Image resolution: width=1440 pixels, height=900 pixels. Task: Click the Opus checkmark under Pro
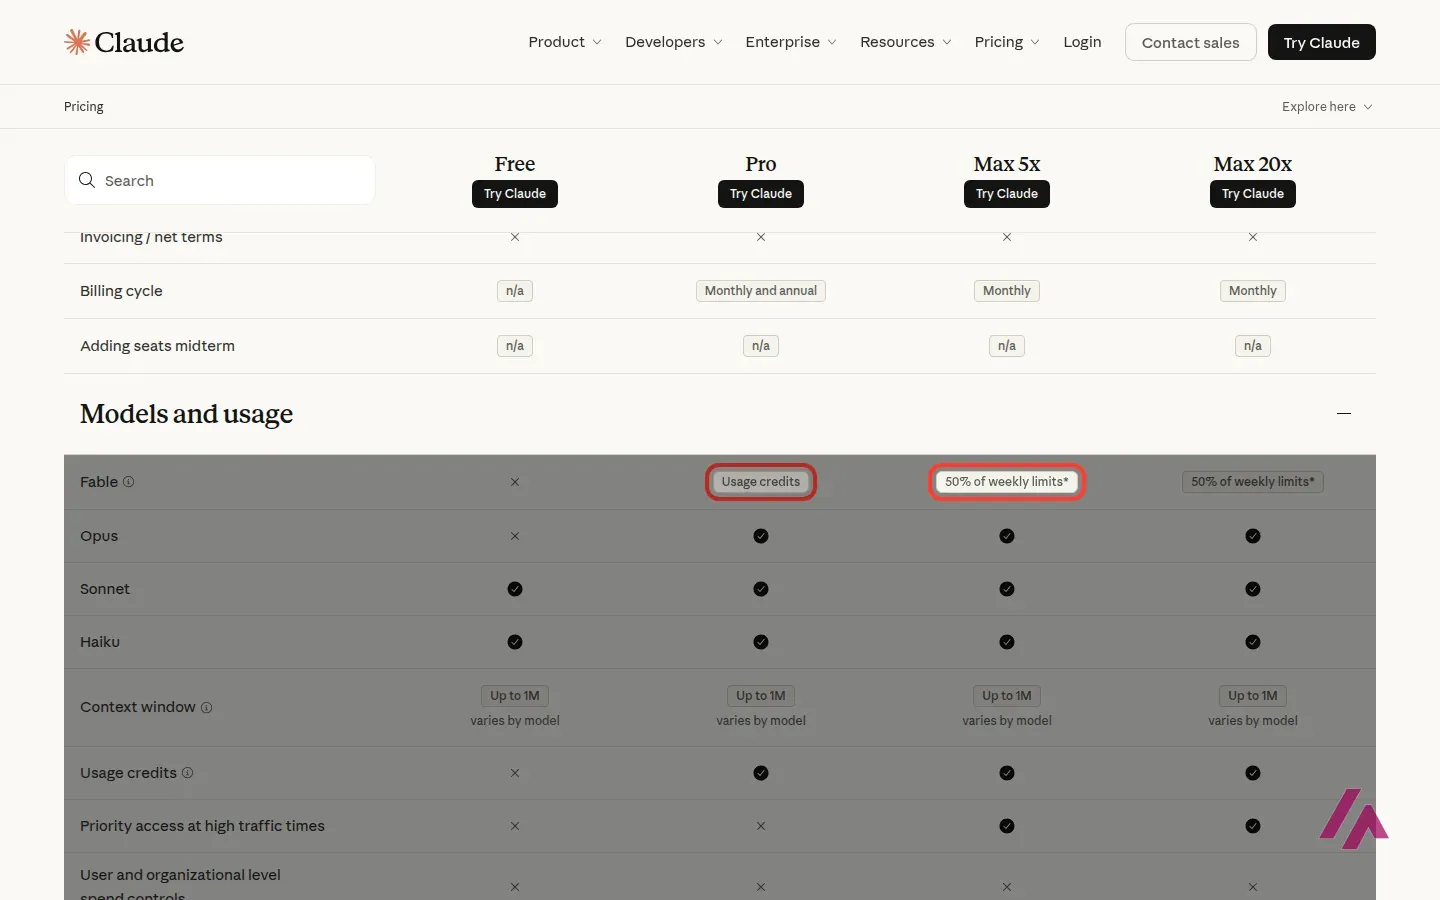[761, 536]
